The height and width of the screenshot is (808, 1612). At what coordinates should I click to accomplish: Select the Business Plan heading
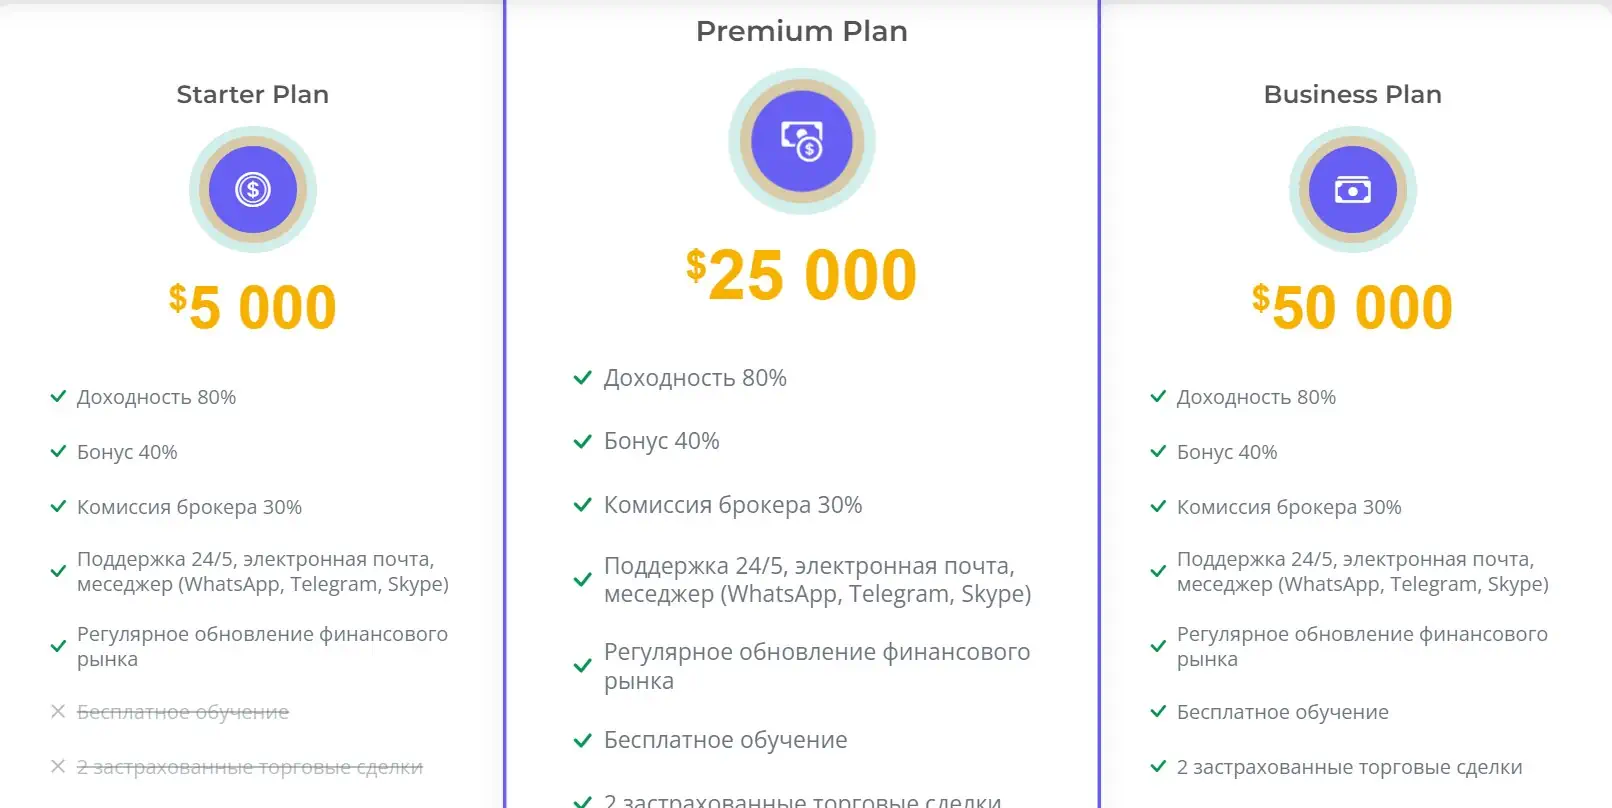1353,94
